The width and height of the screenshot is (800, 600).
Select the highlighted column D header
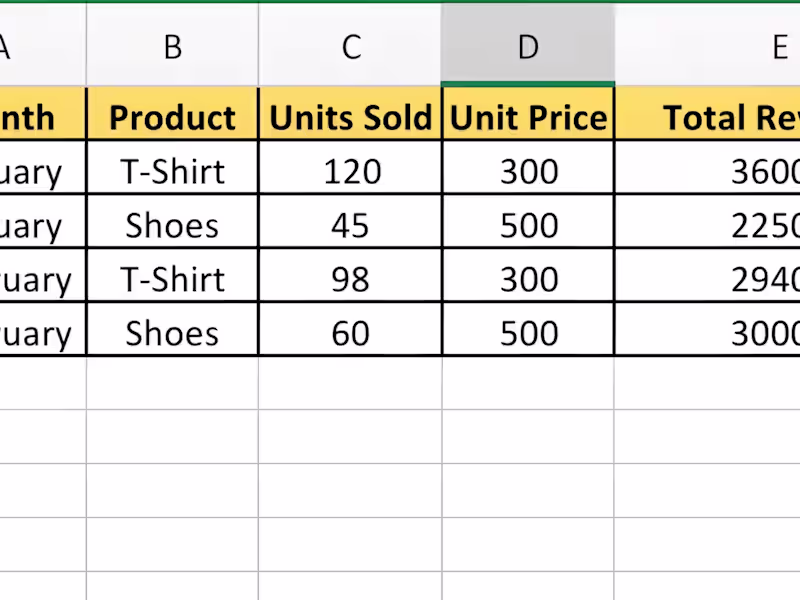pyautogui.click(x=528, y=47)
